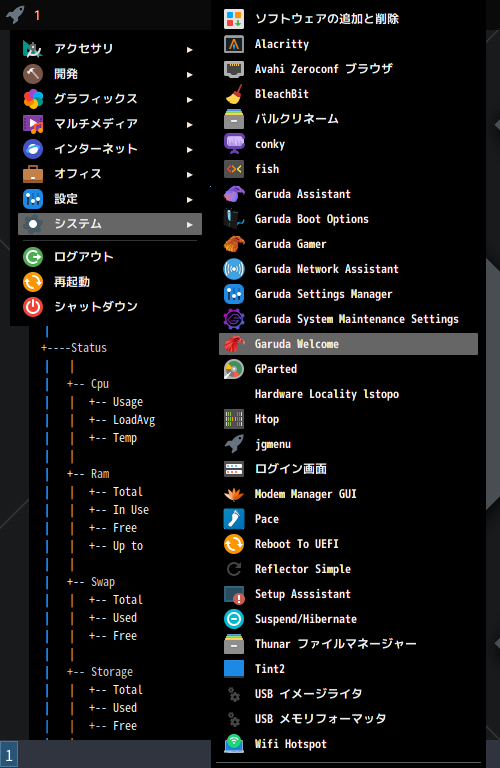Click the Suspend/Hibernate icon
Image resolution: width=500 pixels, height=768 pixels.
pyautogui.click(x=234, y=619)
